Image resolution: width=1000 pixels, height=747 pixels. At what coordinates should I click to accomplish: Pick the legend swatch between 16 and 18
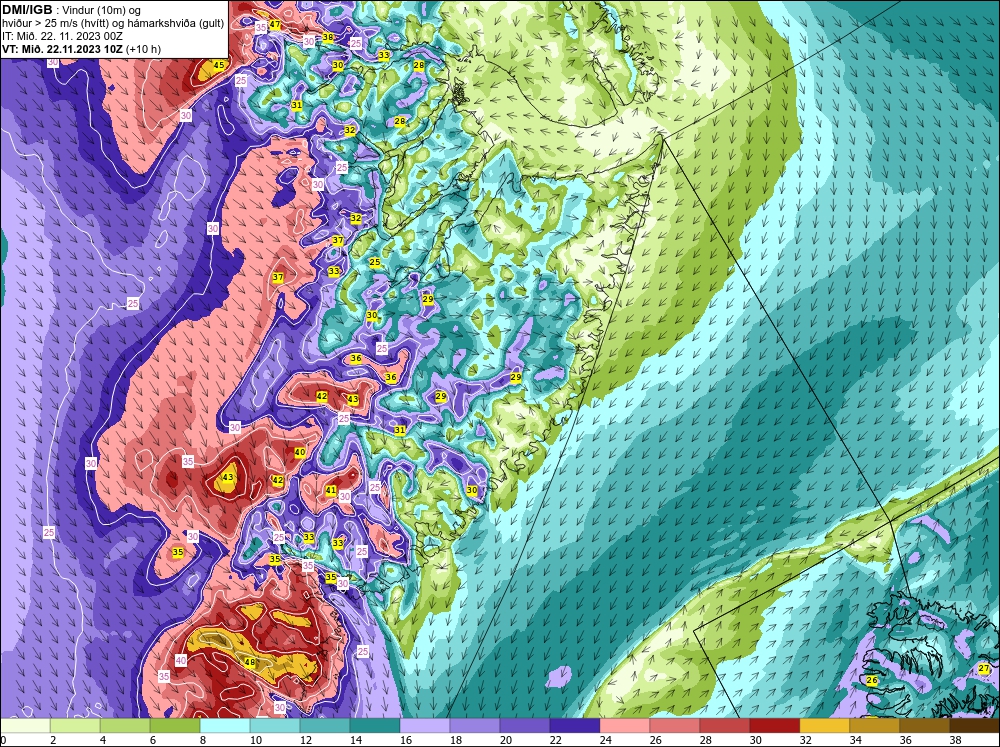click(425, 726)
